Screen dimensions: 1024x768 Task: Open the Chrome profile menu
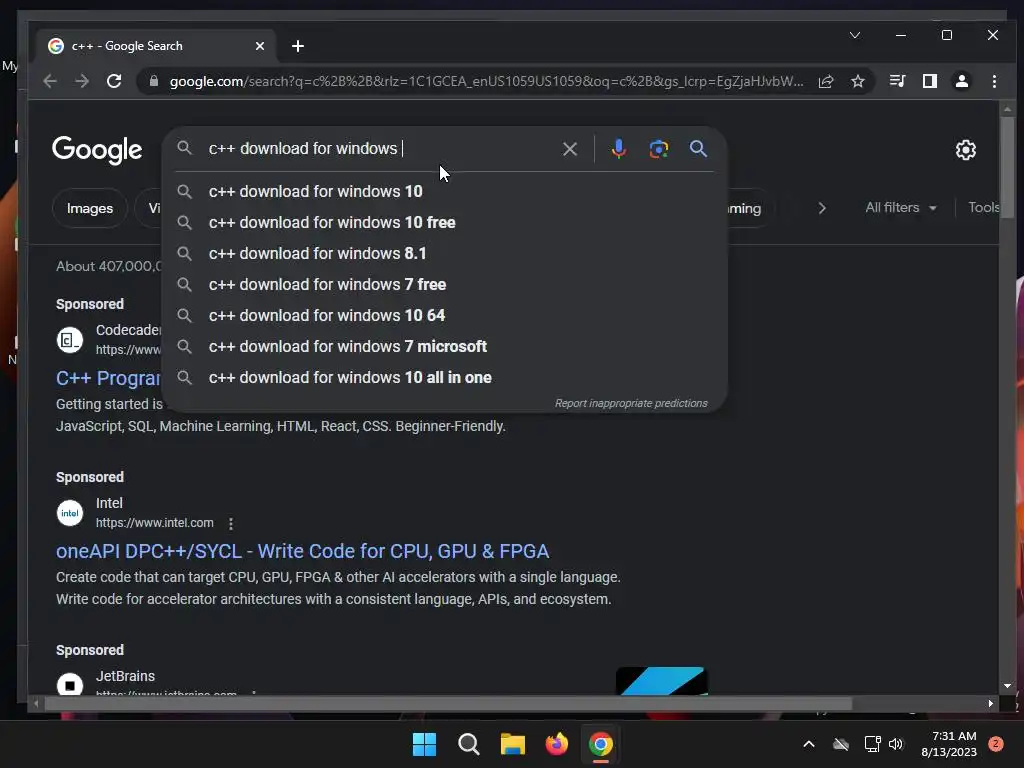pos(962,81)
